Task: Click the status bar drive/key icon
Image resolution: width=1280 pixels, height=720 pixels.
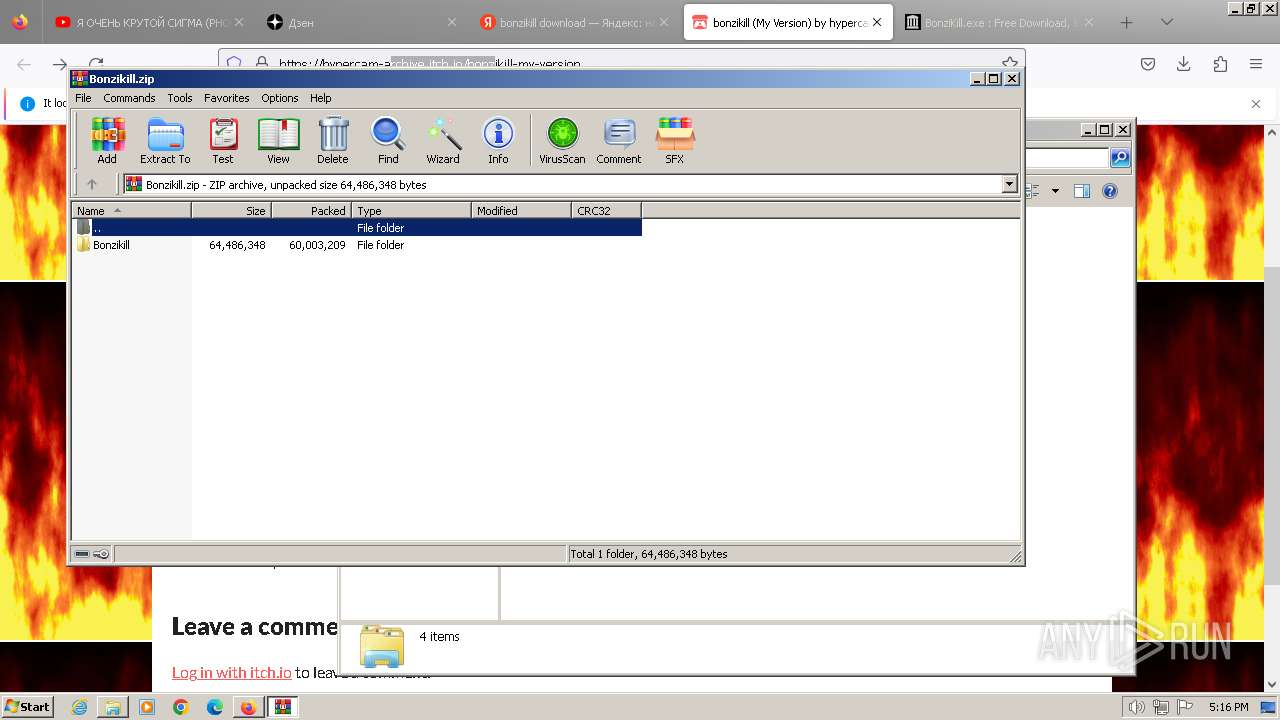Action: [x=92, y=554]
